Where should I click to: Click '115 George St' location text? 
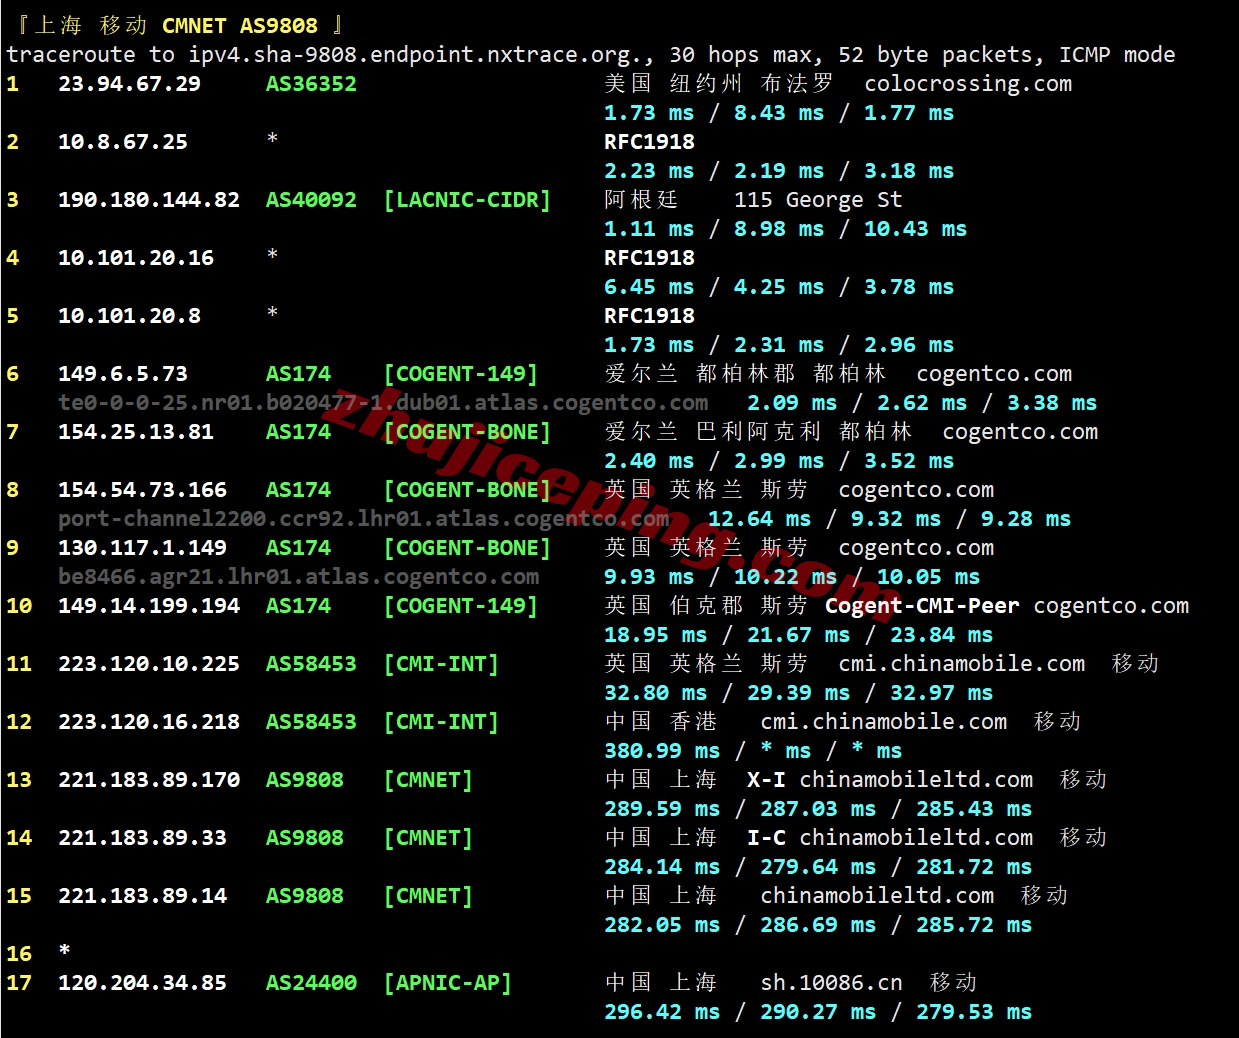click(818, 200)
